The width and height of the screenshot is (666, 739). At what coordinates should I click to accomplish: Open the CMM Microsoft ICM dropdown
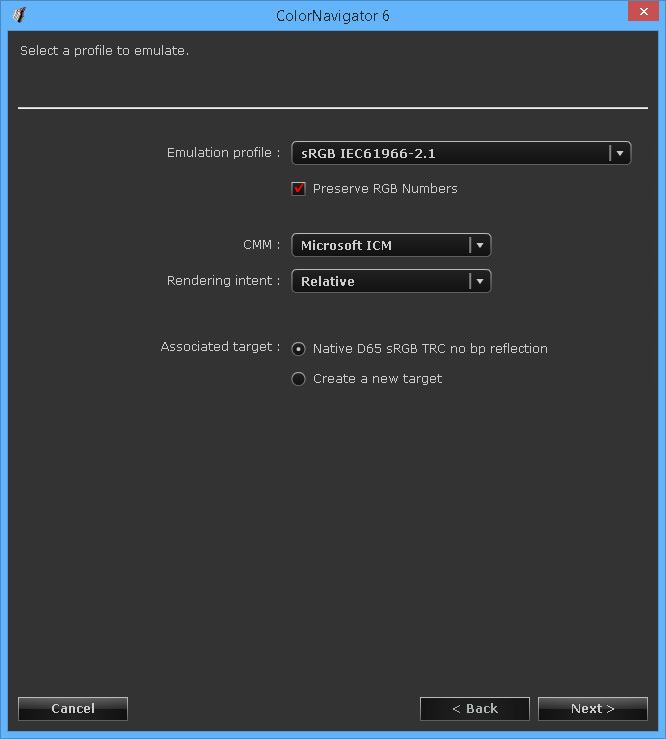(x=391, y=245)
